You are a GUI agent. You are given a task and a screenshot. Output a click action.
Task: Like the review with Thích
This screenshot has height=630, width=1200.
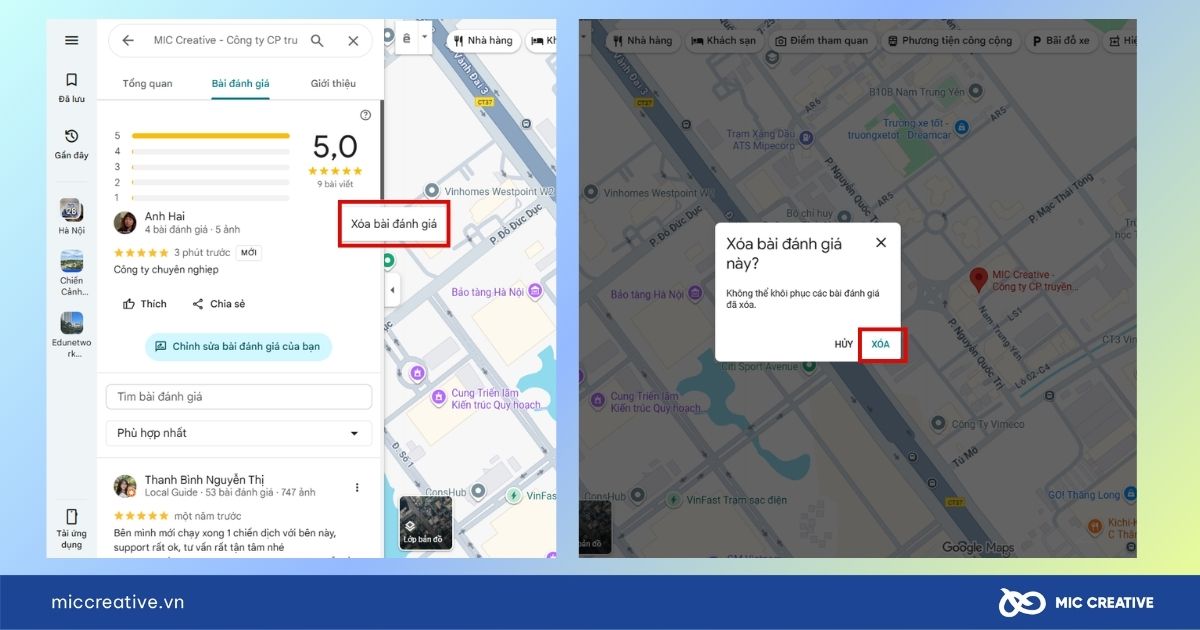coord(145,304)
